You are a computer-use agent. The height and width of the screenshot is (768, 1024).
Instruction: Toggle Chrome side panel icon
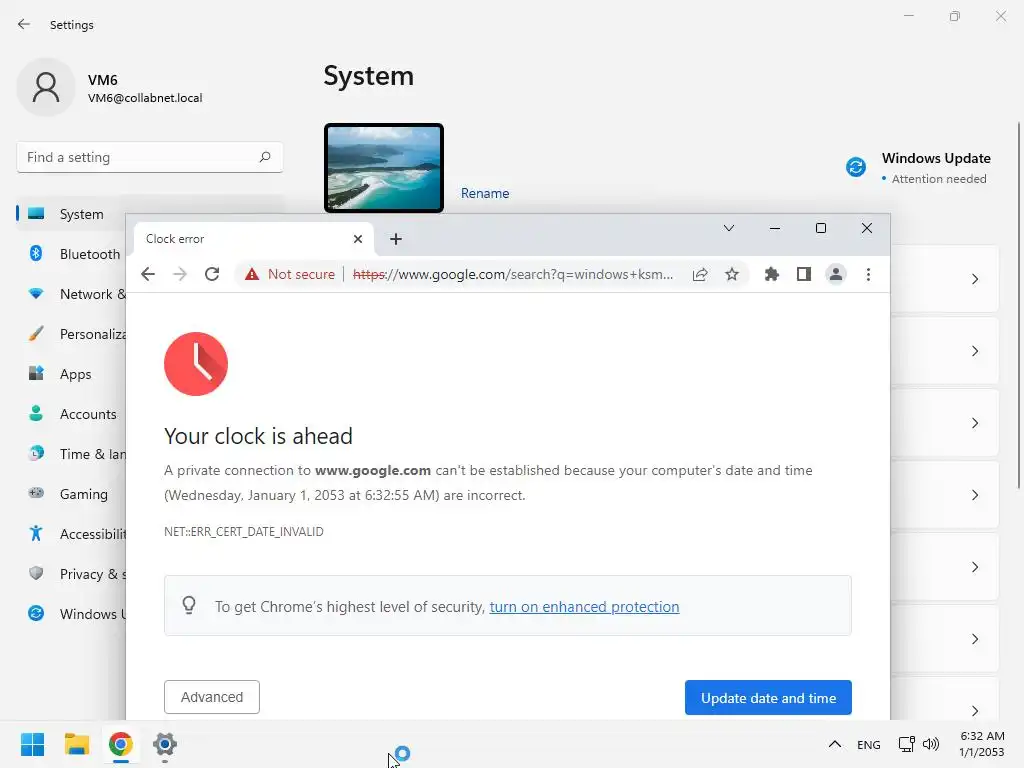(x=804, y=274)
